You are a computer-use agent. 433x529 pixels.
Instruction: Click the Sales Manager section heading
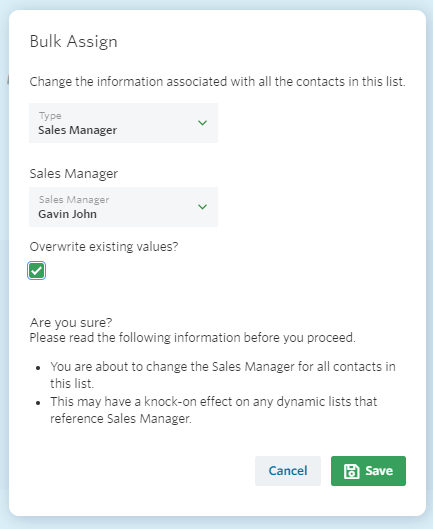74,174
